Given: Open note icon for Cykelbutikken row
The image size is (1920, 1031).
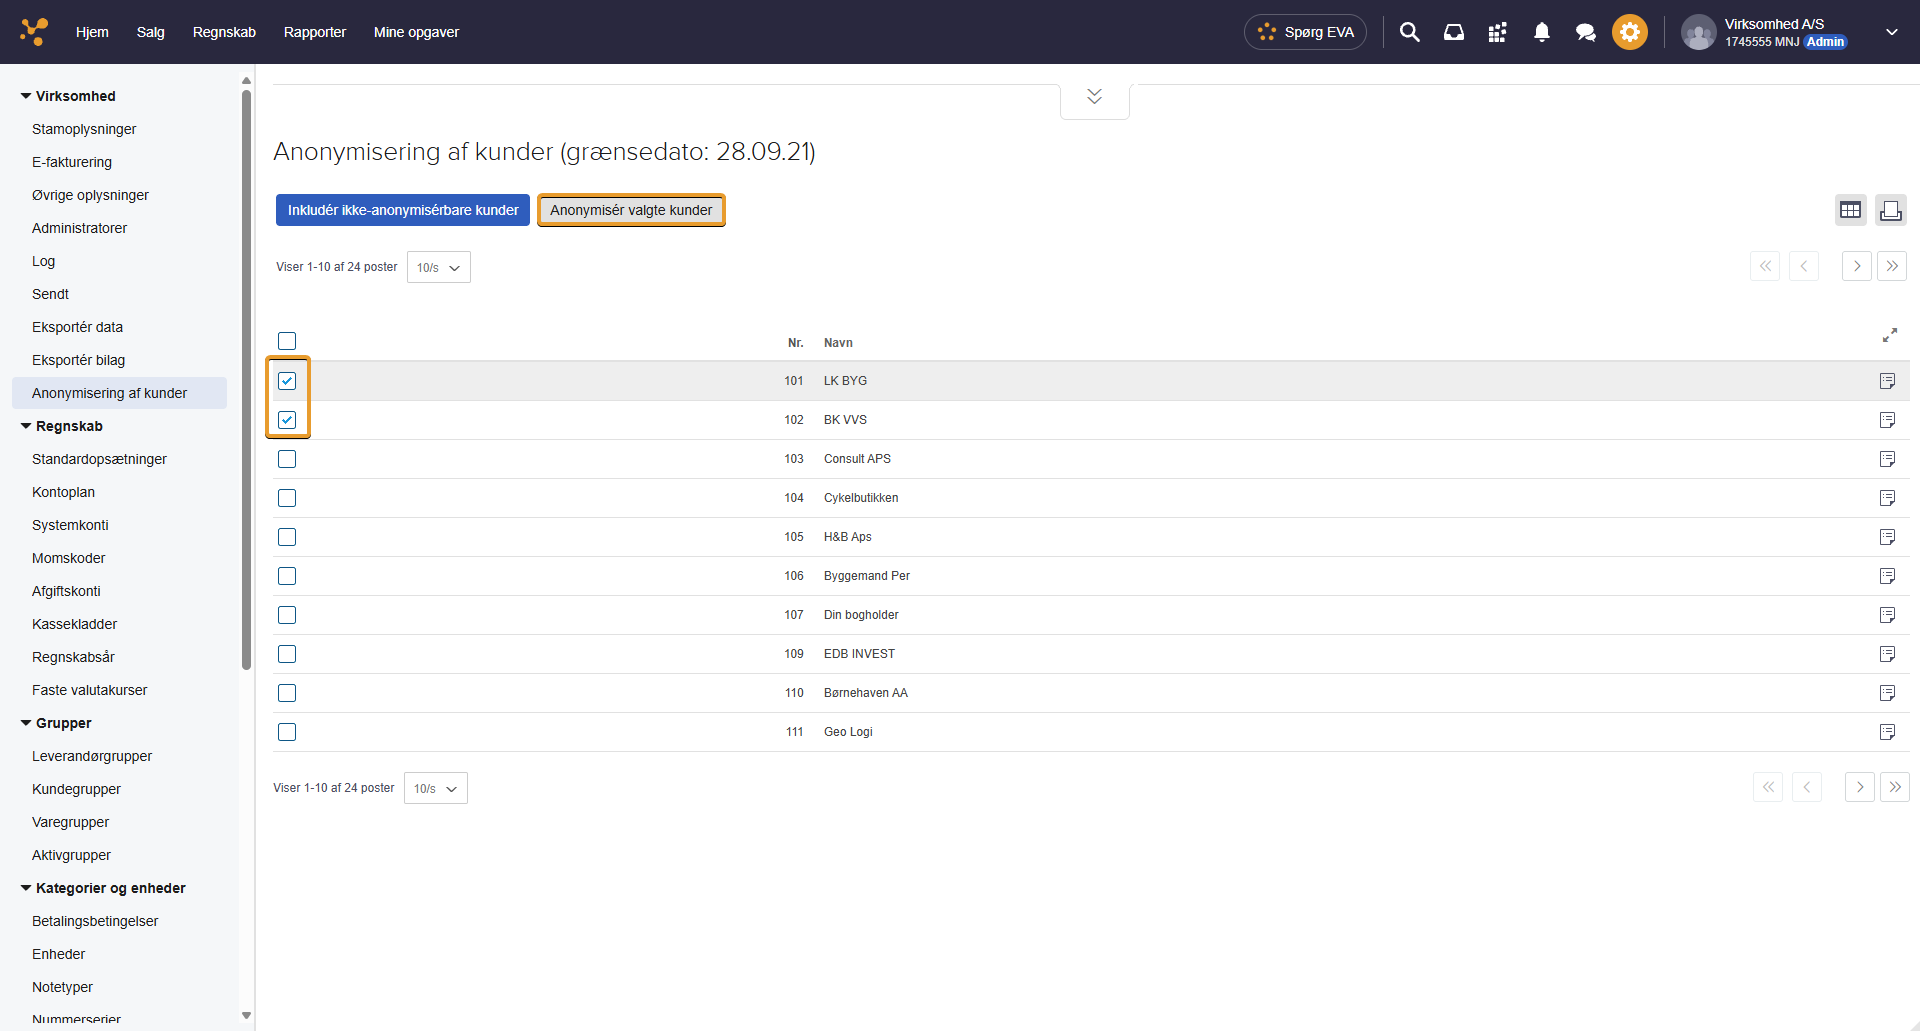Looking at the screenshot, I should tap(1887, 498).
